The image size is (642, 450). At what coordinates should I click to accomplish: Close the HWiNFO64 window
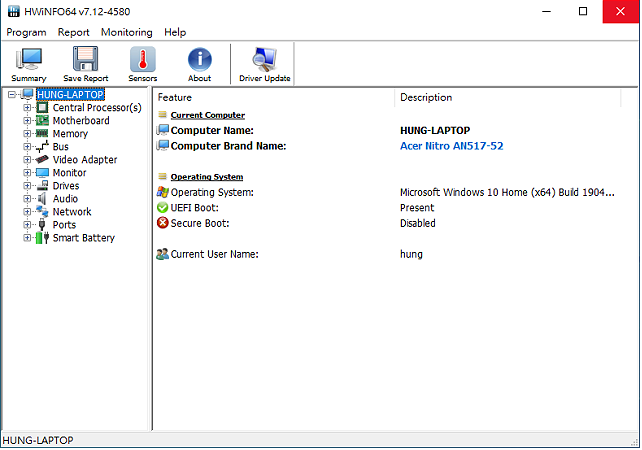620,11
